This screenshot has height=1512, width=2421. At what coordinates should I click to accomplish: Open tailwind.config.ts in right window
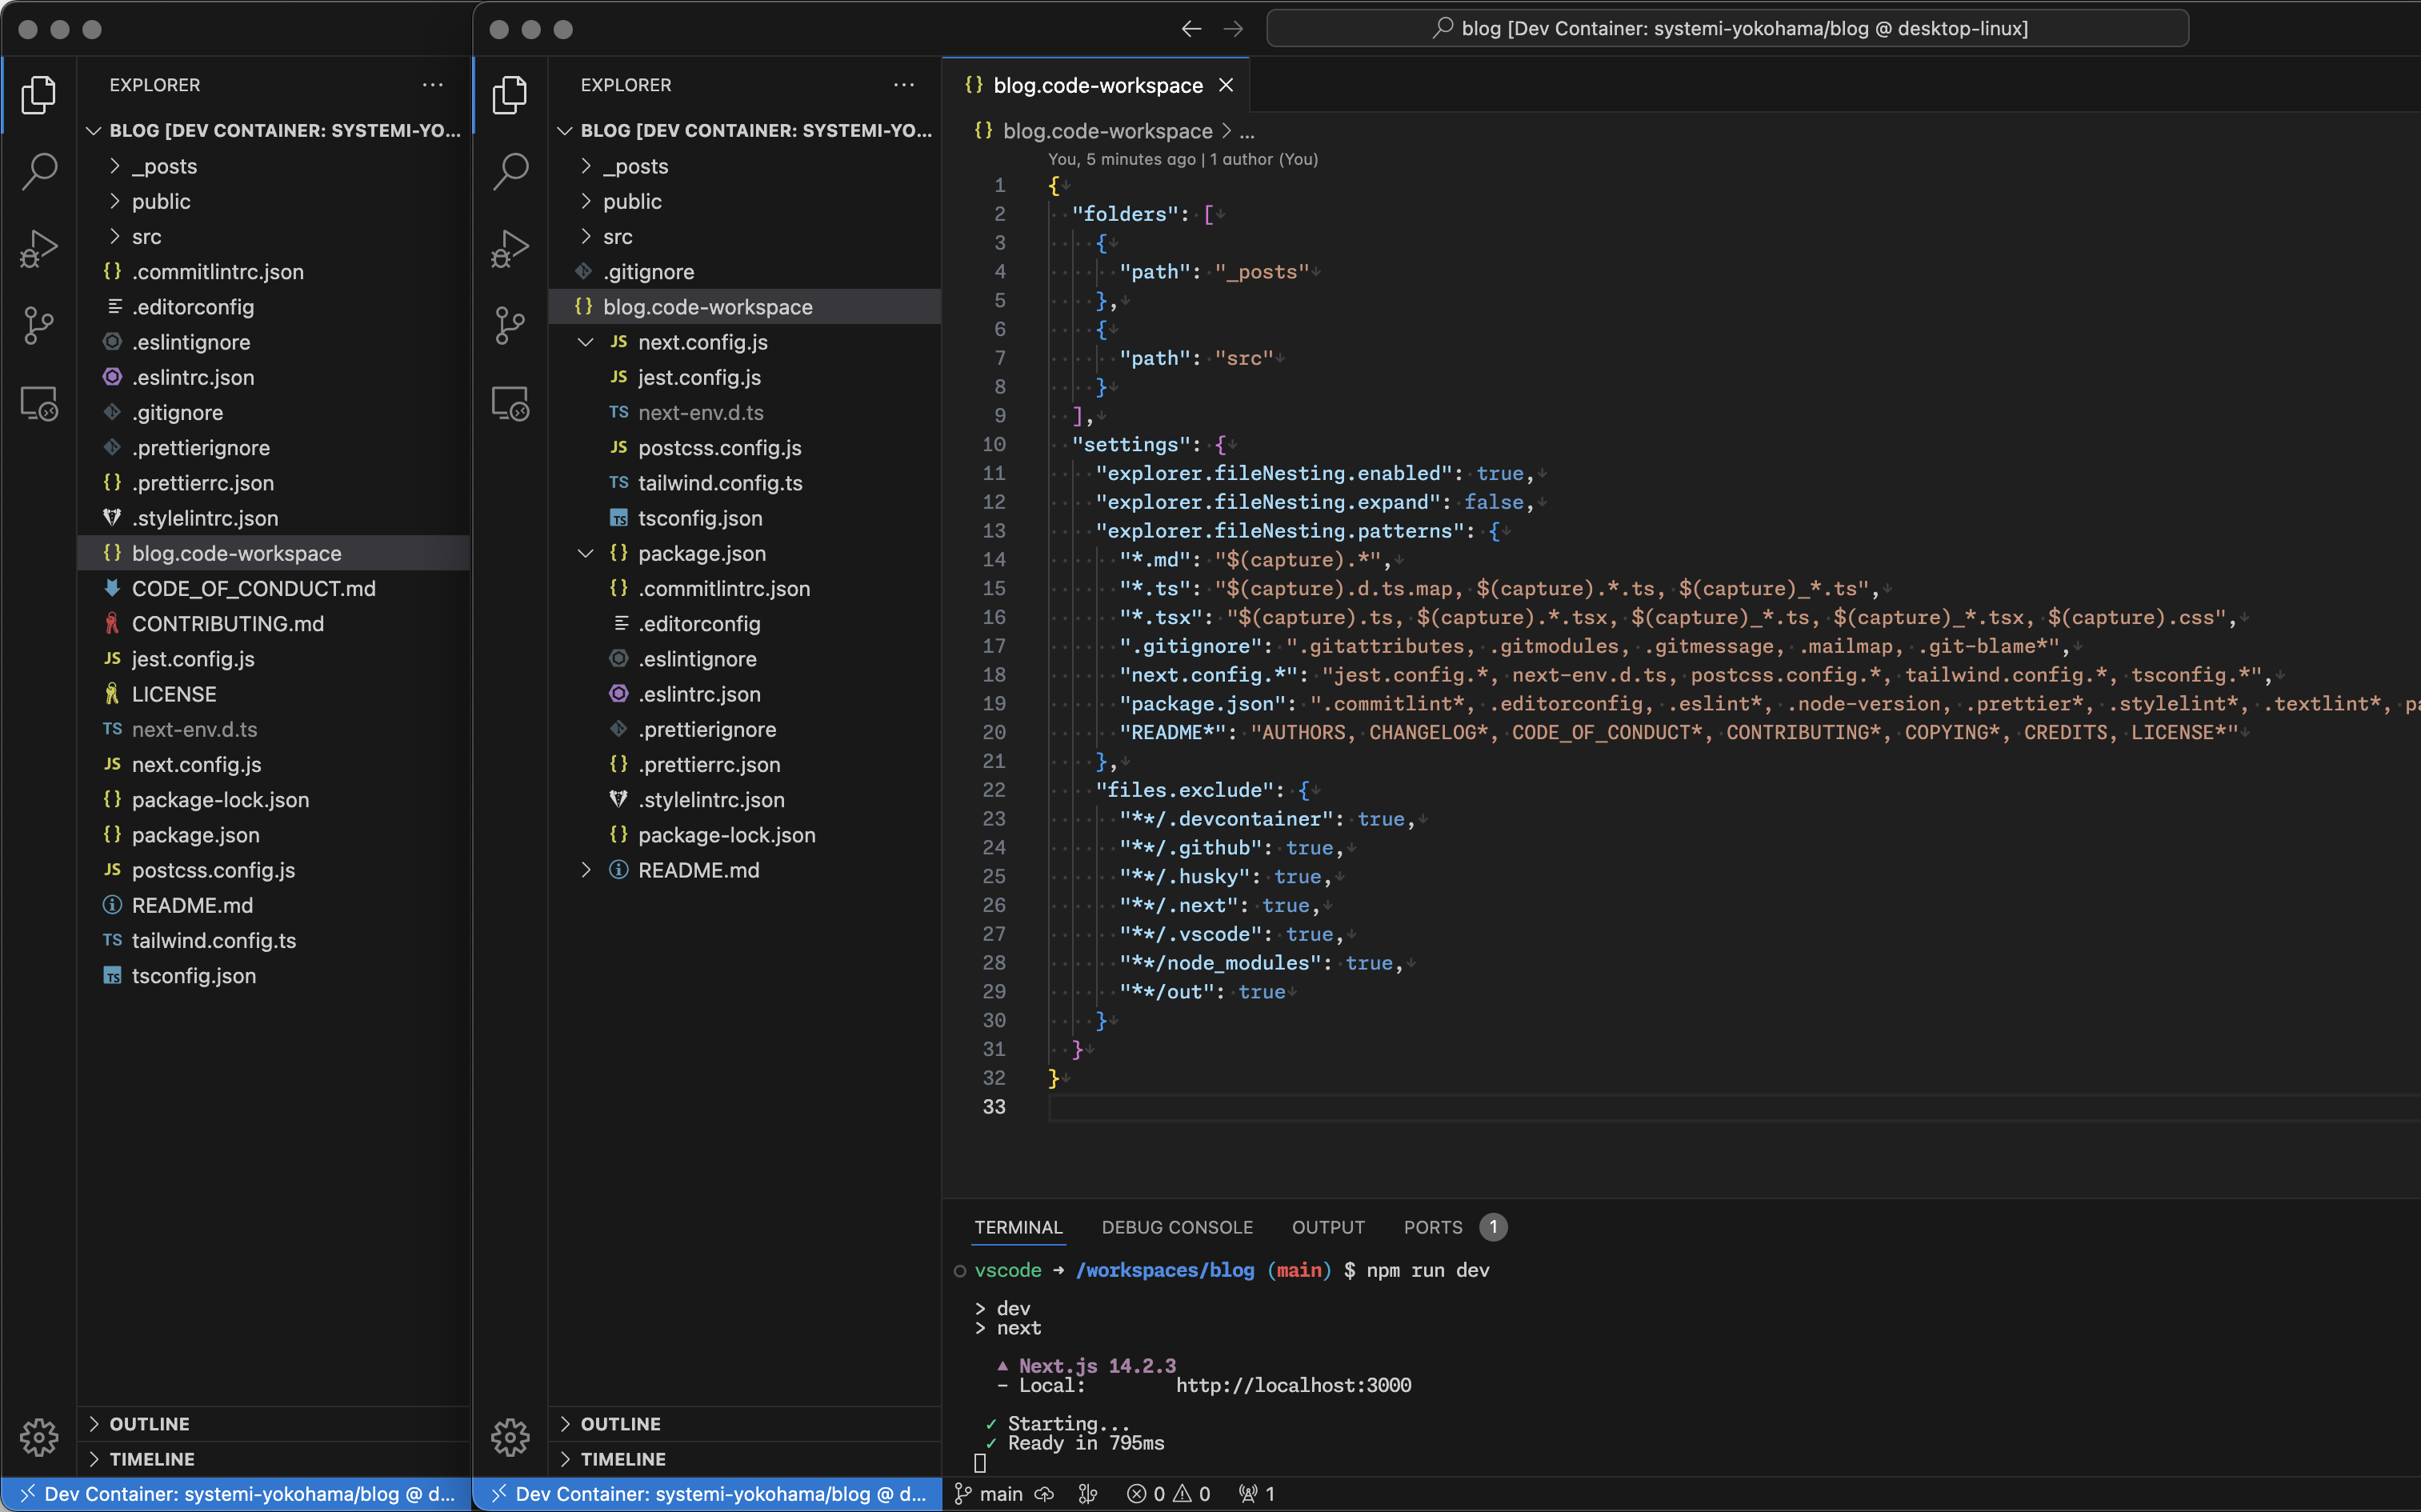tap(745, 483)
